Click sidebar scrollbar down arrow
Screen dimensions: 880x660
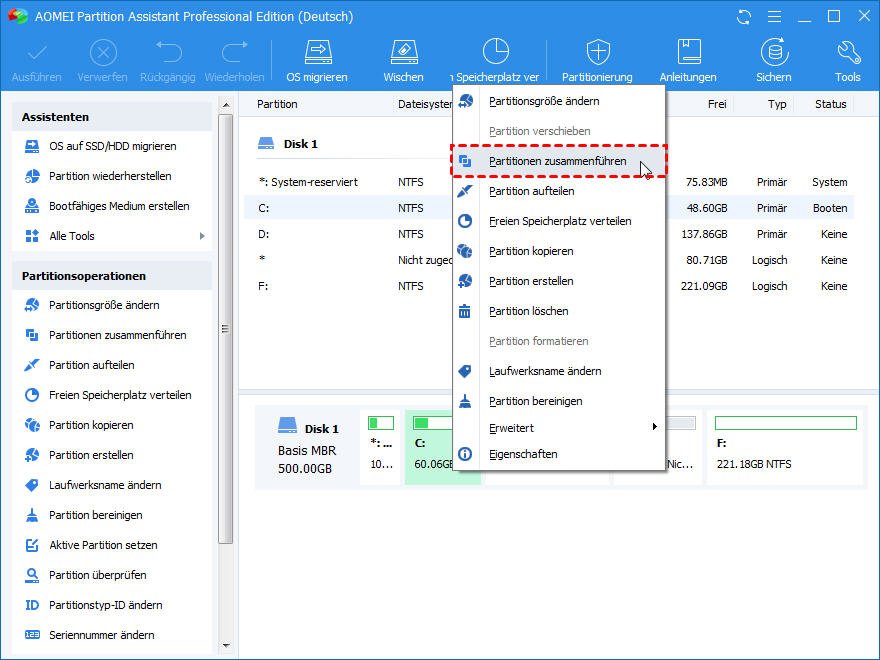point(226,646)
